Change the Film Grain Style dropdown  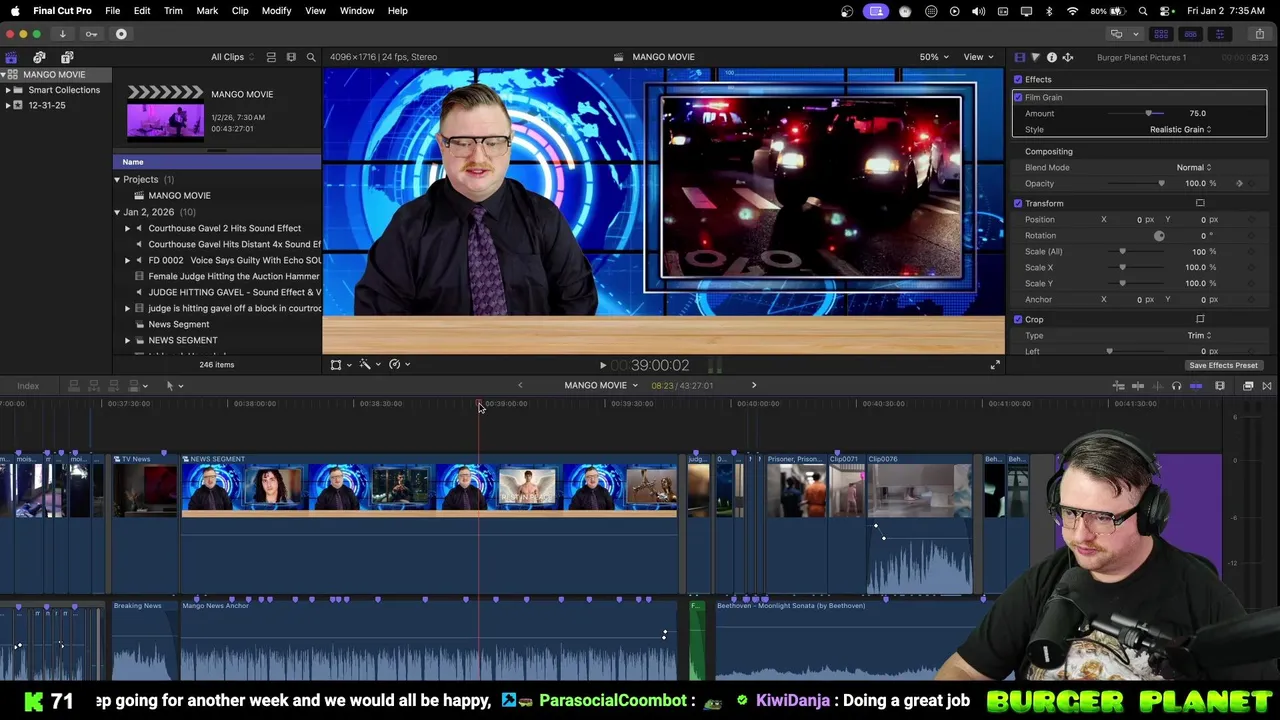coord(1180,130)
